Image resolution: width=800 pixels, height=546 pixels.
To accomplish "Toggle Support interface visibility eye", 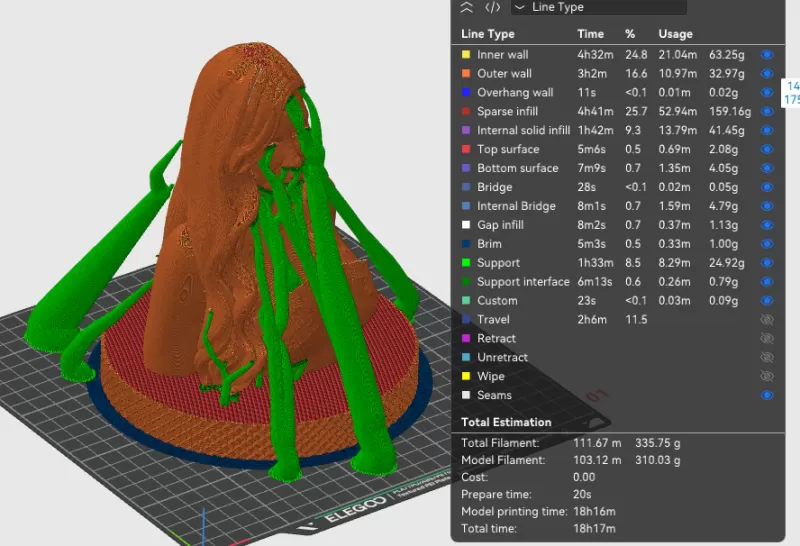I will (767, 281).
